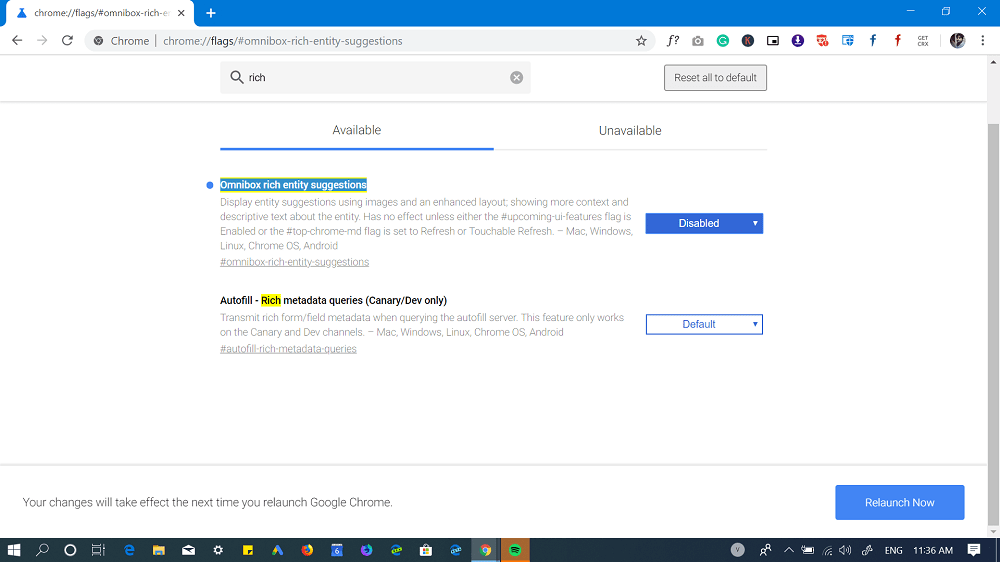Open the Action Center notifications icon
Image resolution: width=1000 pixels, height=562 pixels.
[x=974, y=550]
